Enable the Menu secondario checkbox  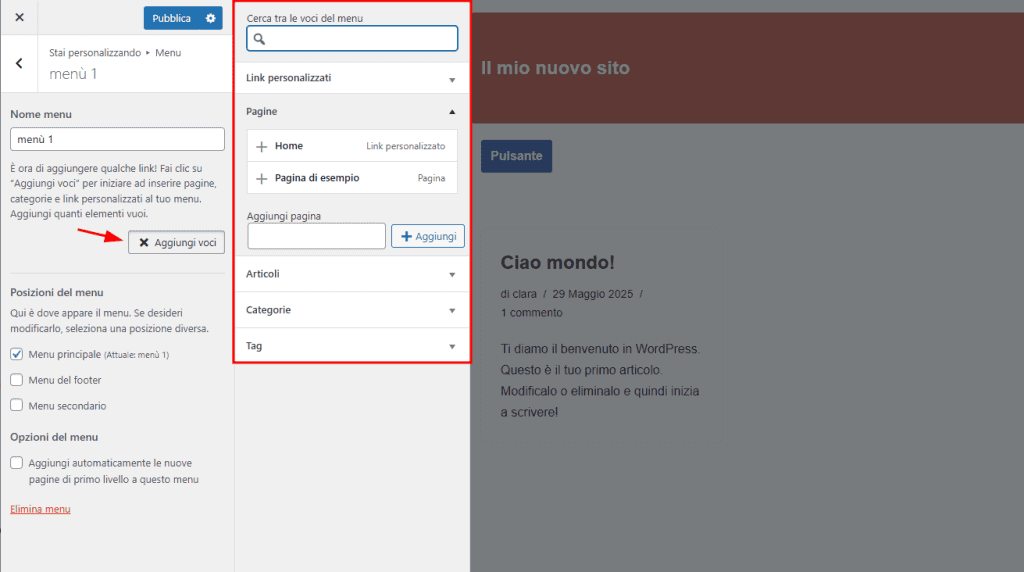[16, 405]
